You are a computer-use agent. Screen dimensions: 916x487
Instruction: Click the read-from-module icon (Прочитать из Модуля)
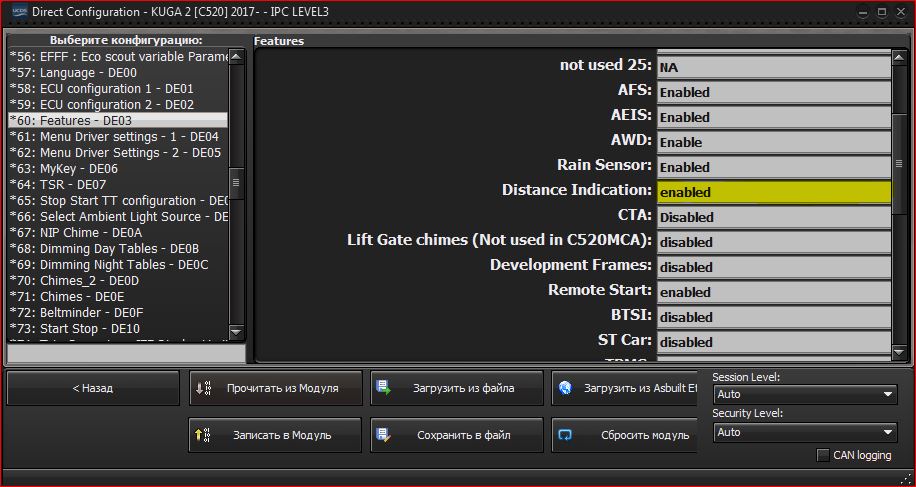coord(203,388)
